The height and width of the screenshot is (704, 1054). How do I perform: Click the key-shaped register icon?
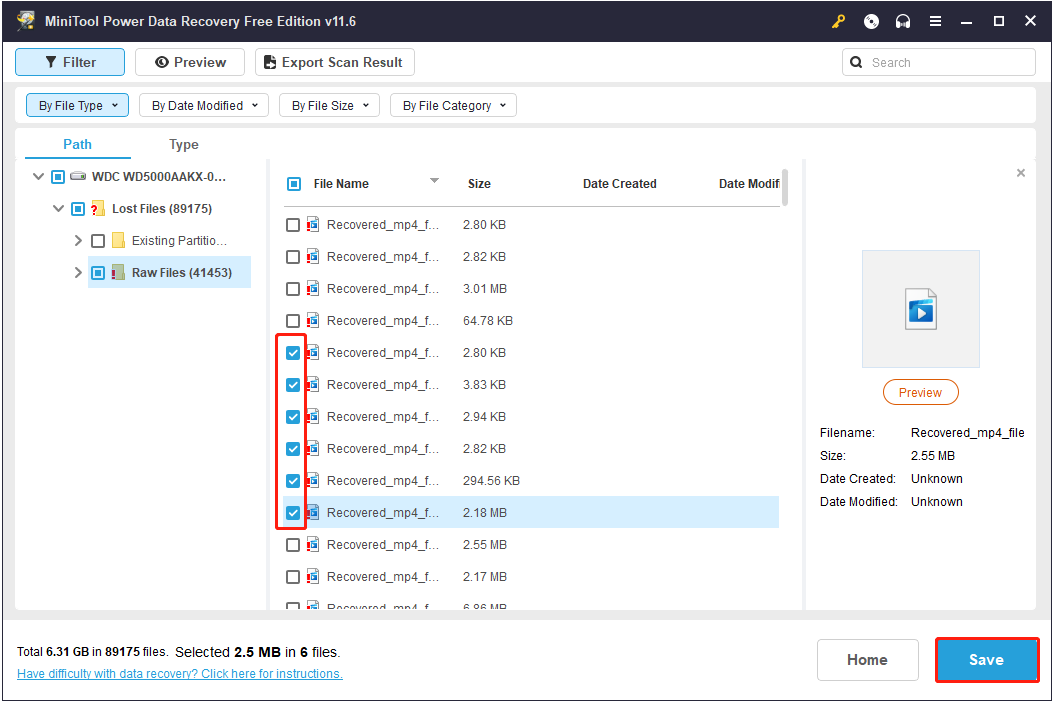tap(838, 22)
